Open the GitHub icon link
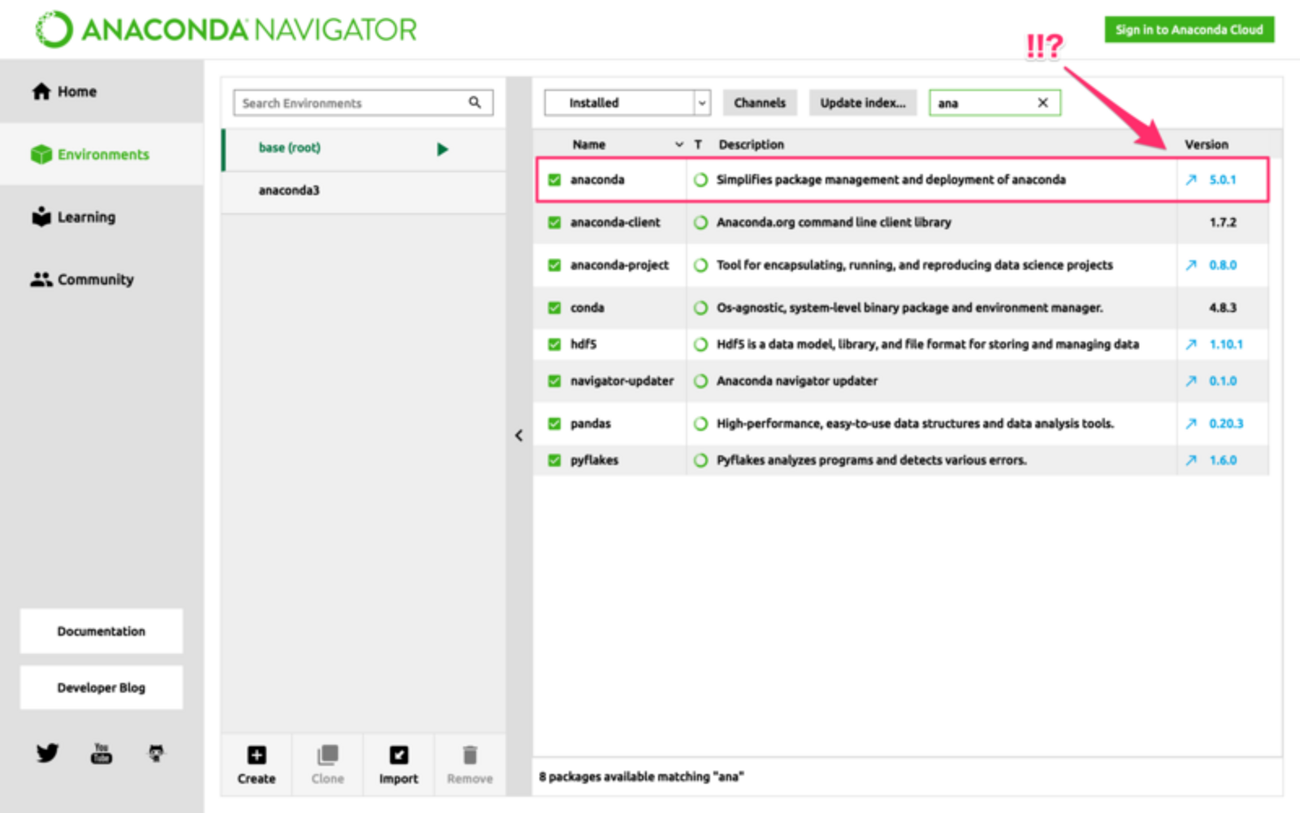The image size is (1300, 813). click(156, 753)
